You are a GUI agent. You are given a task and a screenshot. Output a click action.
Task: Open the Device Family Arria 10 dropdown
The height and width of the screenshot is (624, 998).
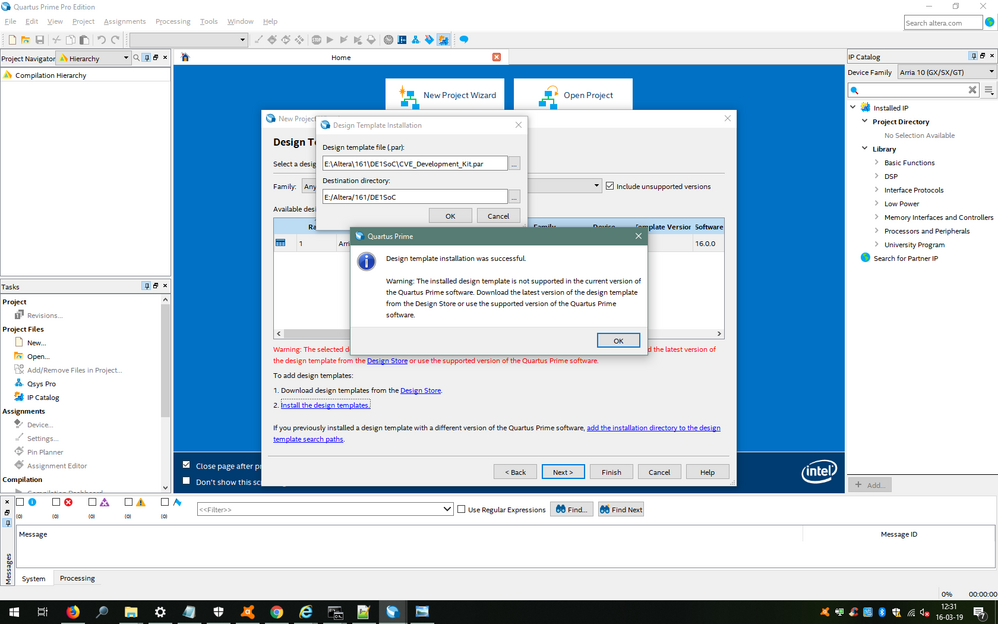(x=946, y=72)
